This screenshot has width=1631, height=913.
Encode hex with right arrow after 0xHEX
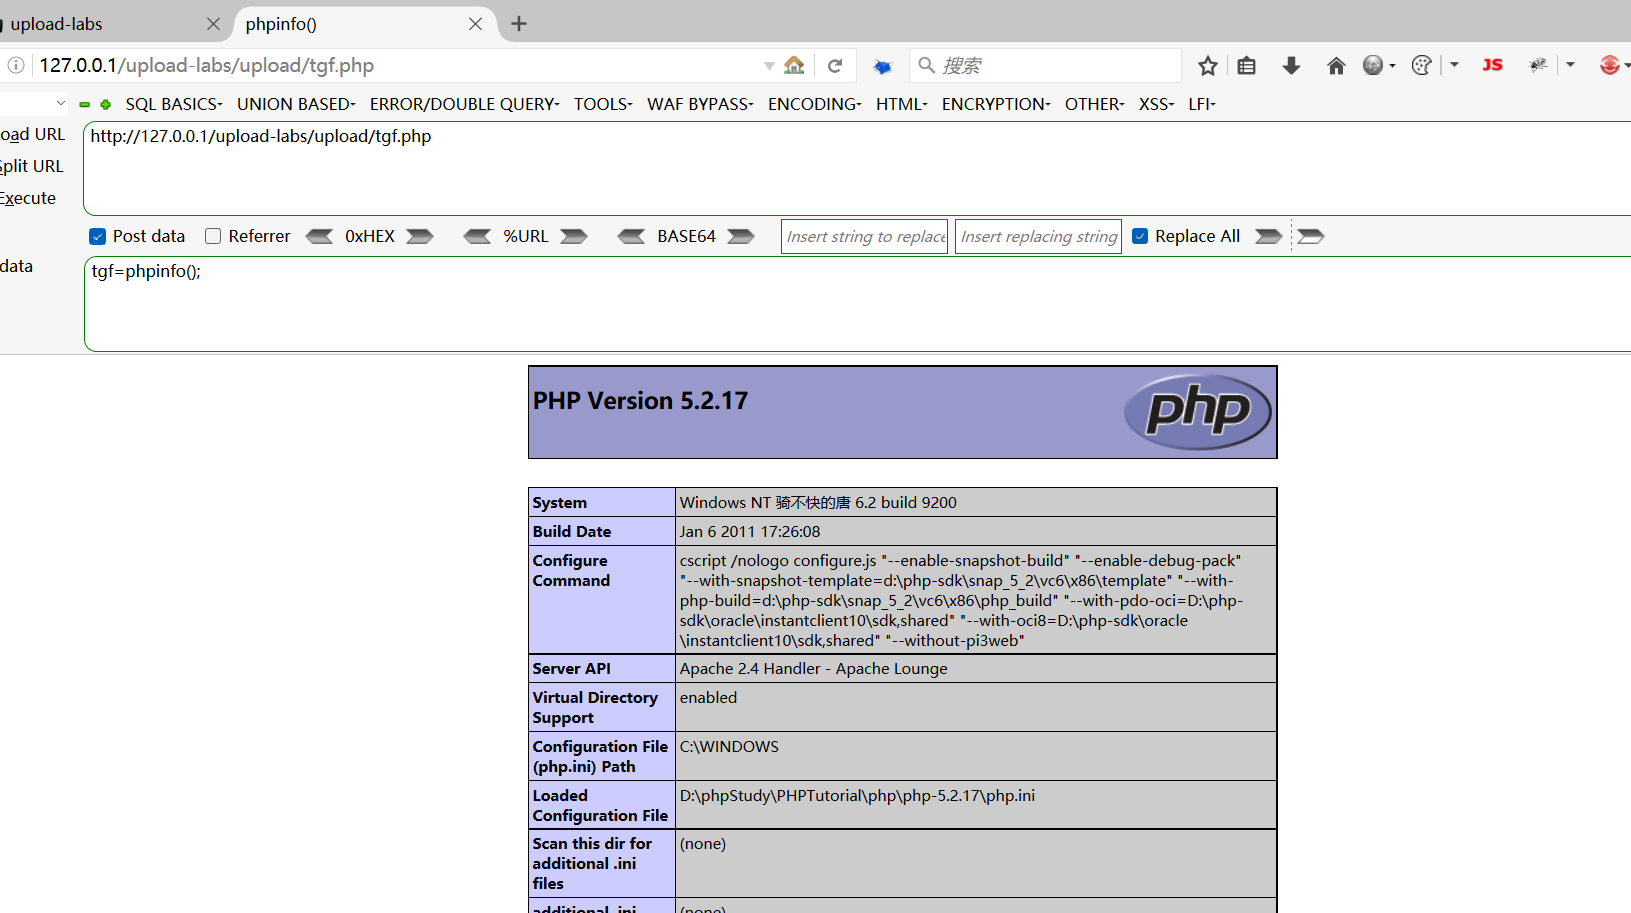[x=420, y=236]
